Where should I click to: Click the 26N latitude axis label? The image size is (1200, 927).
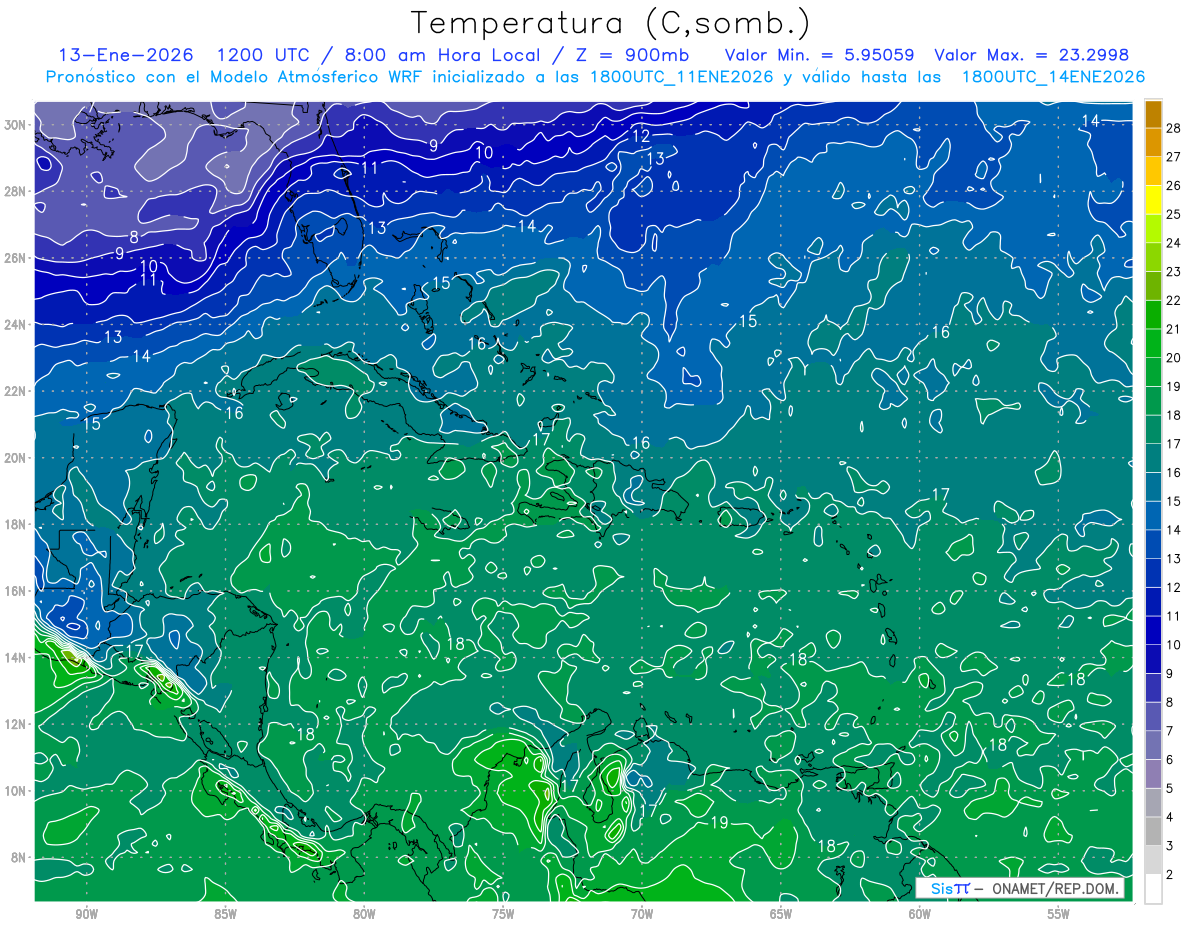17,258
